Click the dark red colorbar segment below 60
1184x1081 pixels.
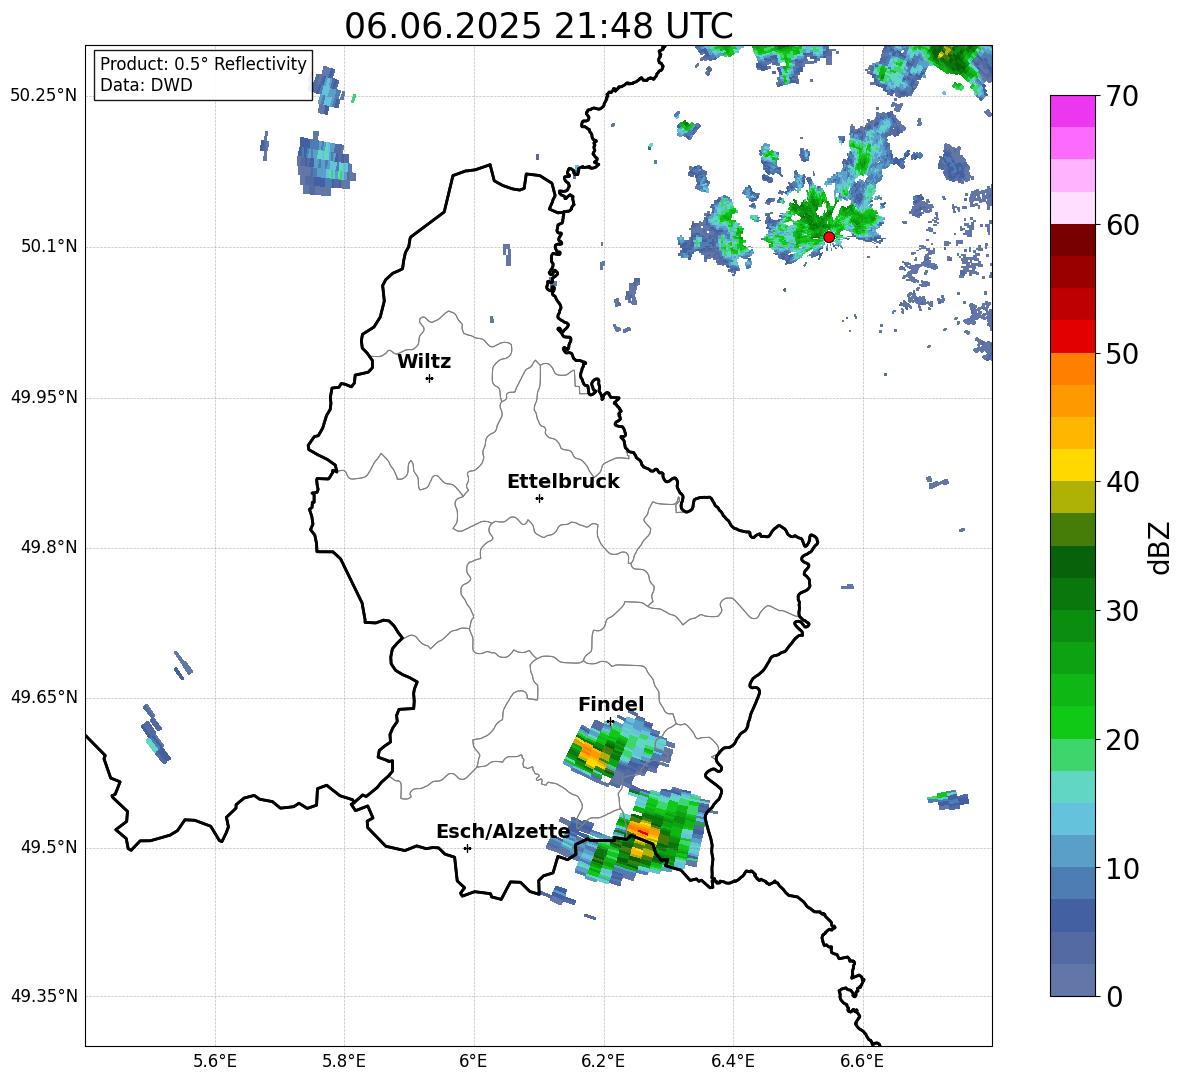(1072, 240)
